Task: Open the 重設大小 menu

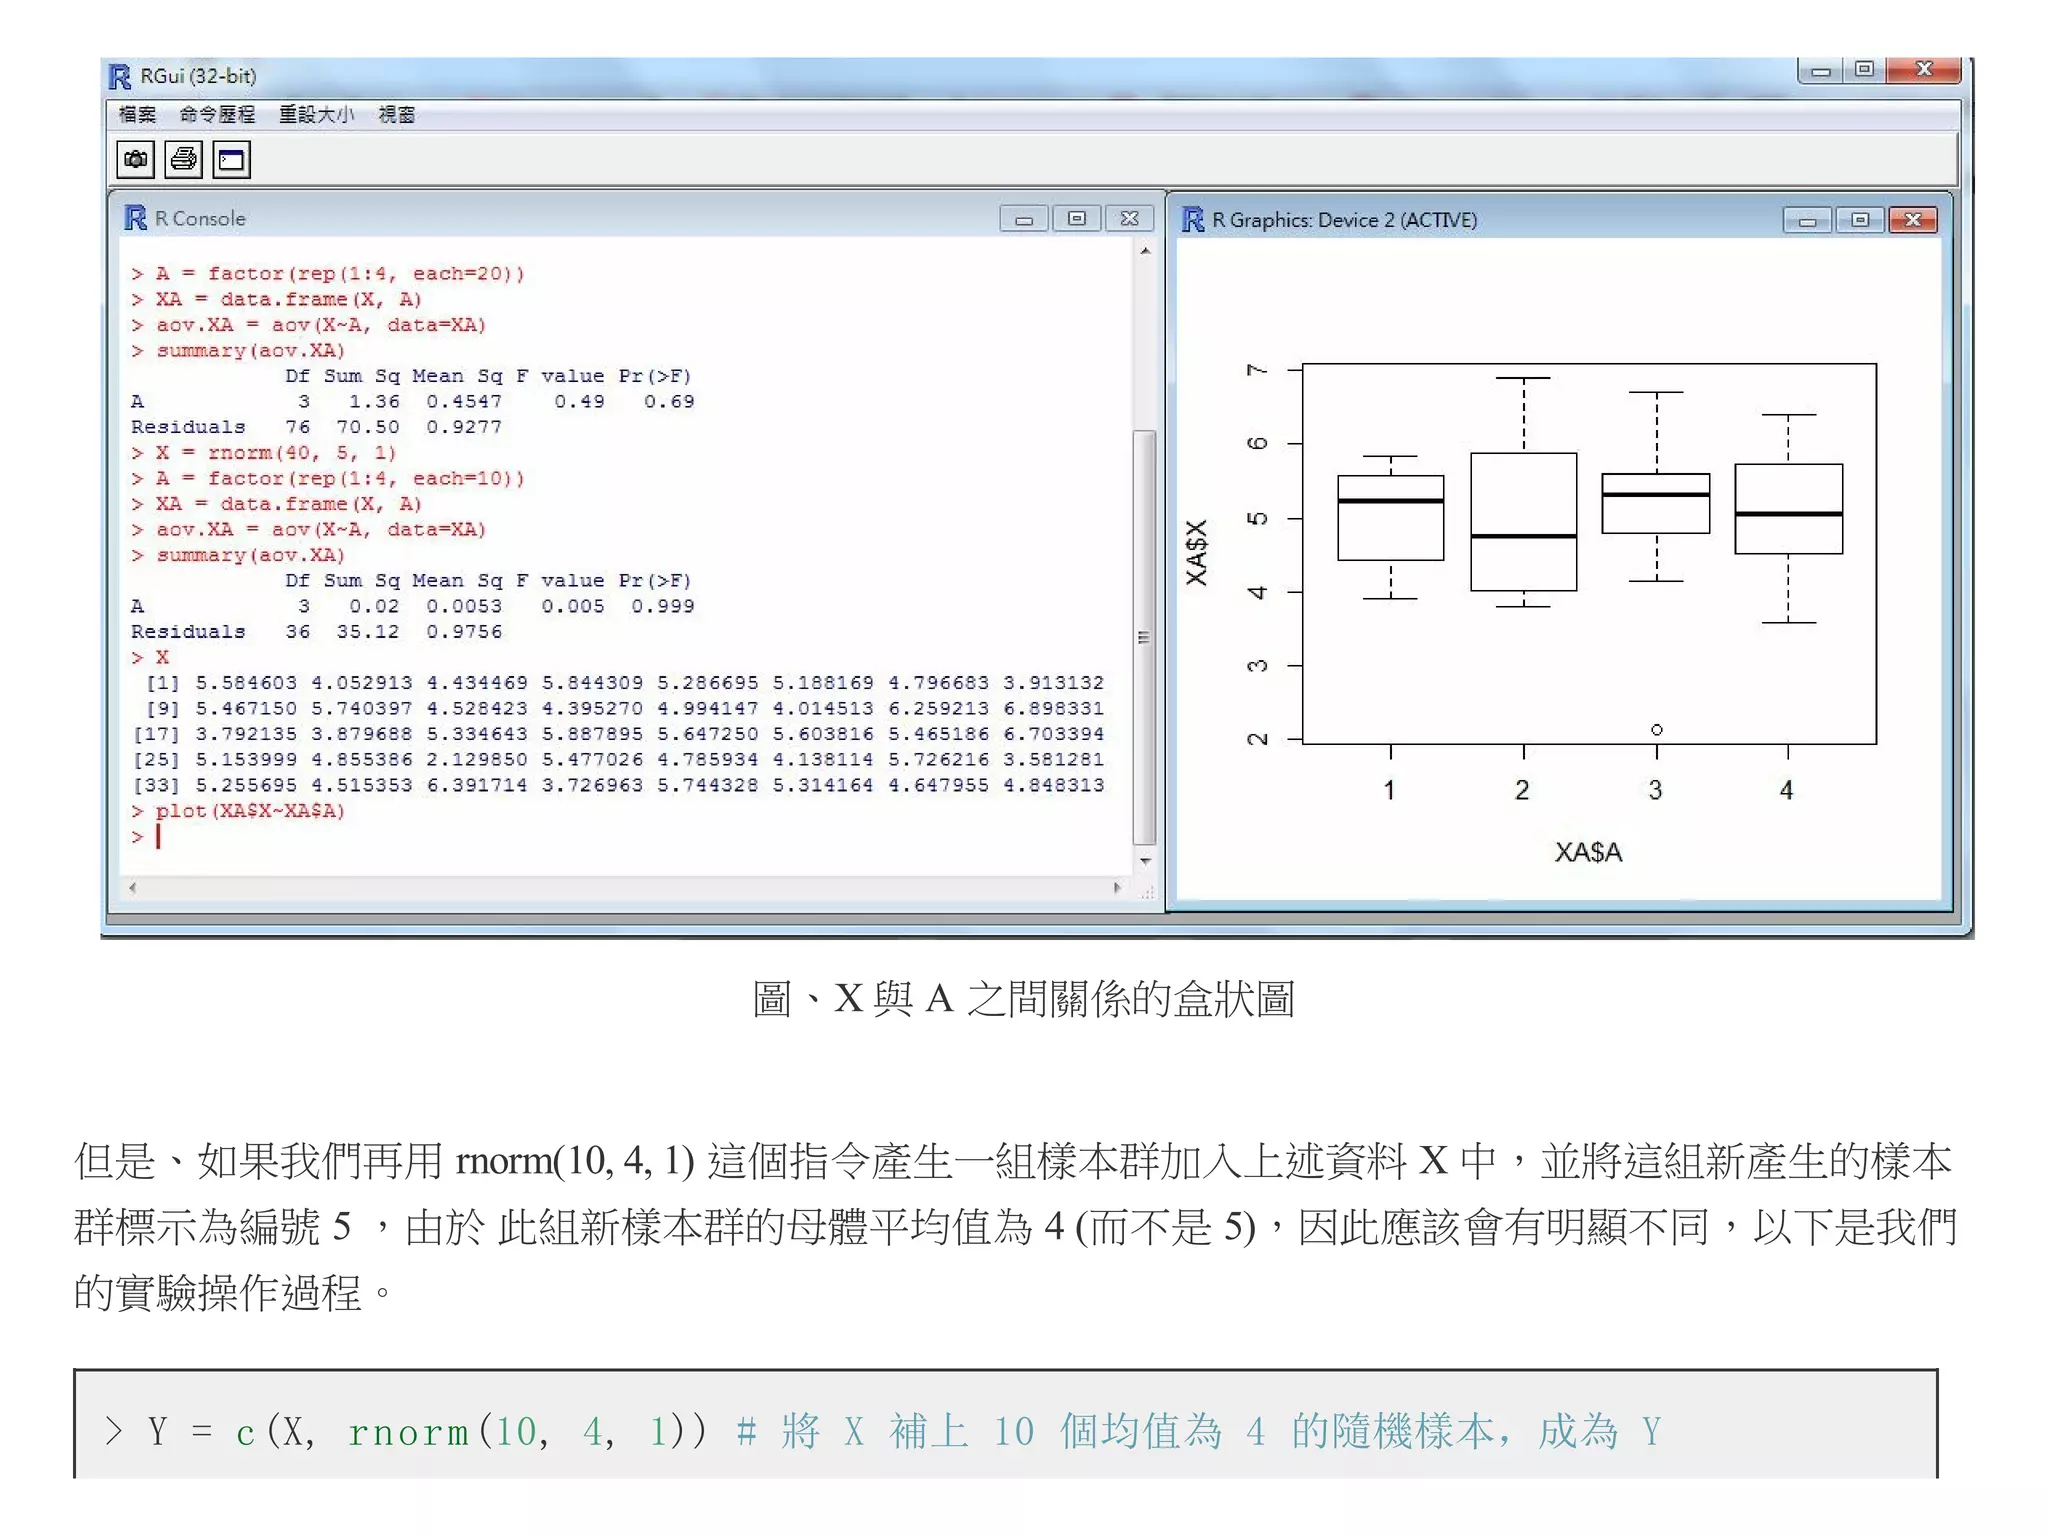Action: point(315,115)
